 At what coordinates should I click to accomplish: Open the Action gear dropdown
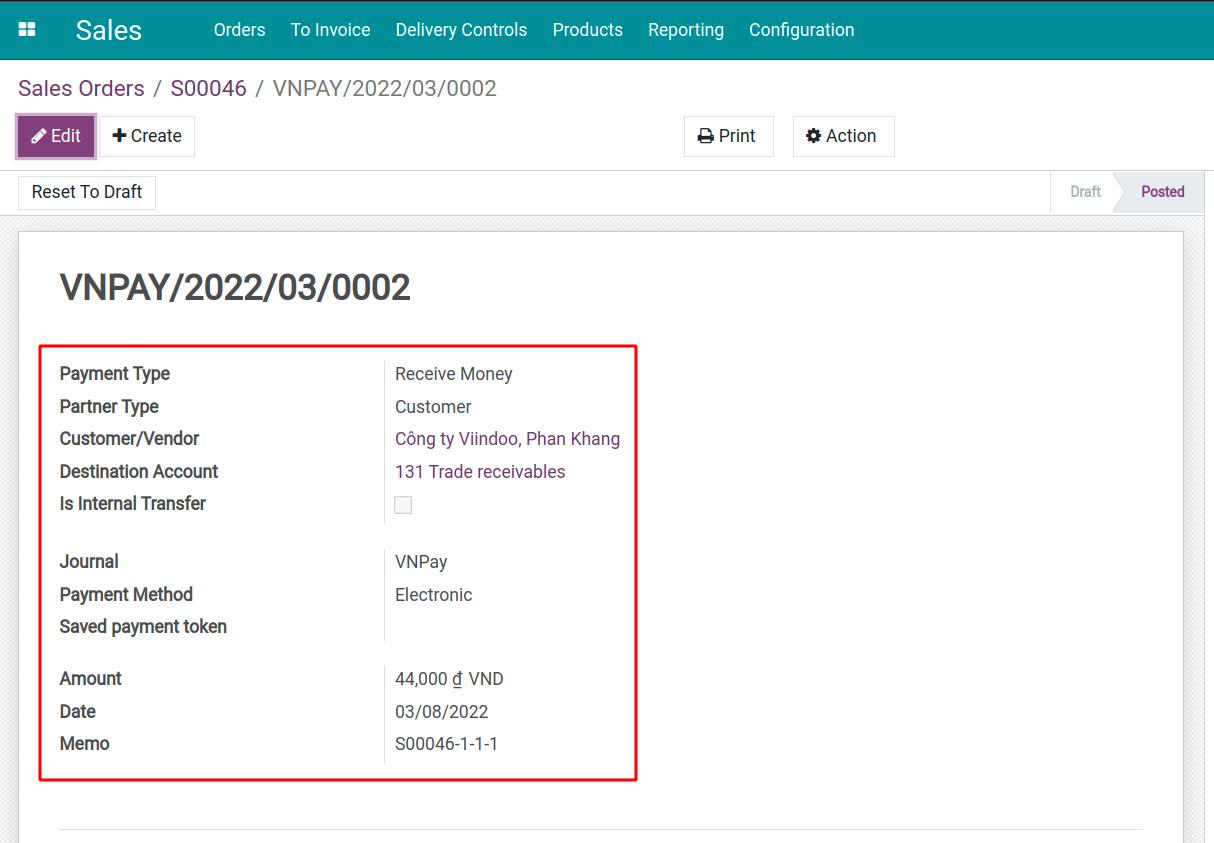[x=842, y=137]
